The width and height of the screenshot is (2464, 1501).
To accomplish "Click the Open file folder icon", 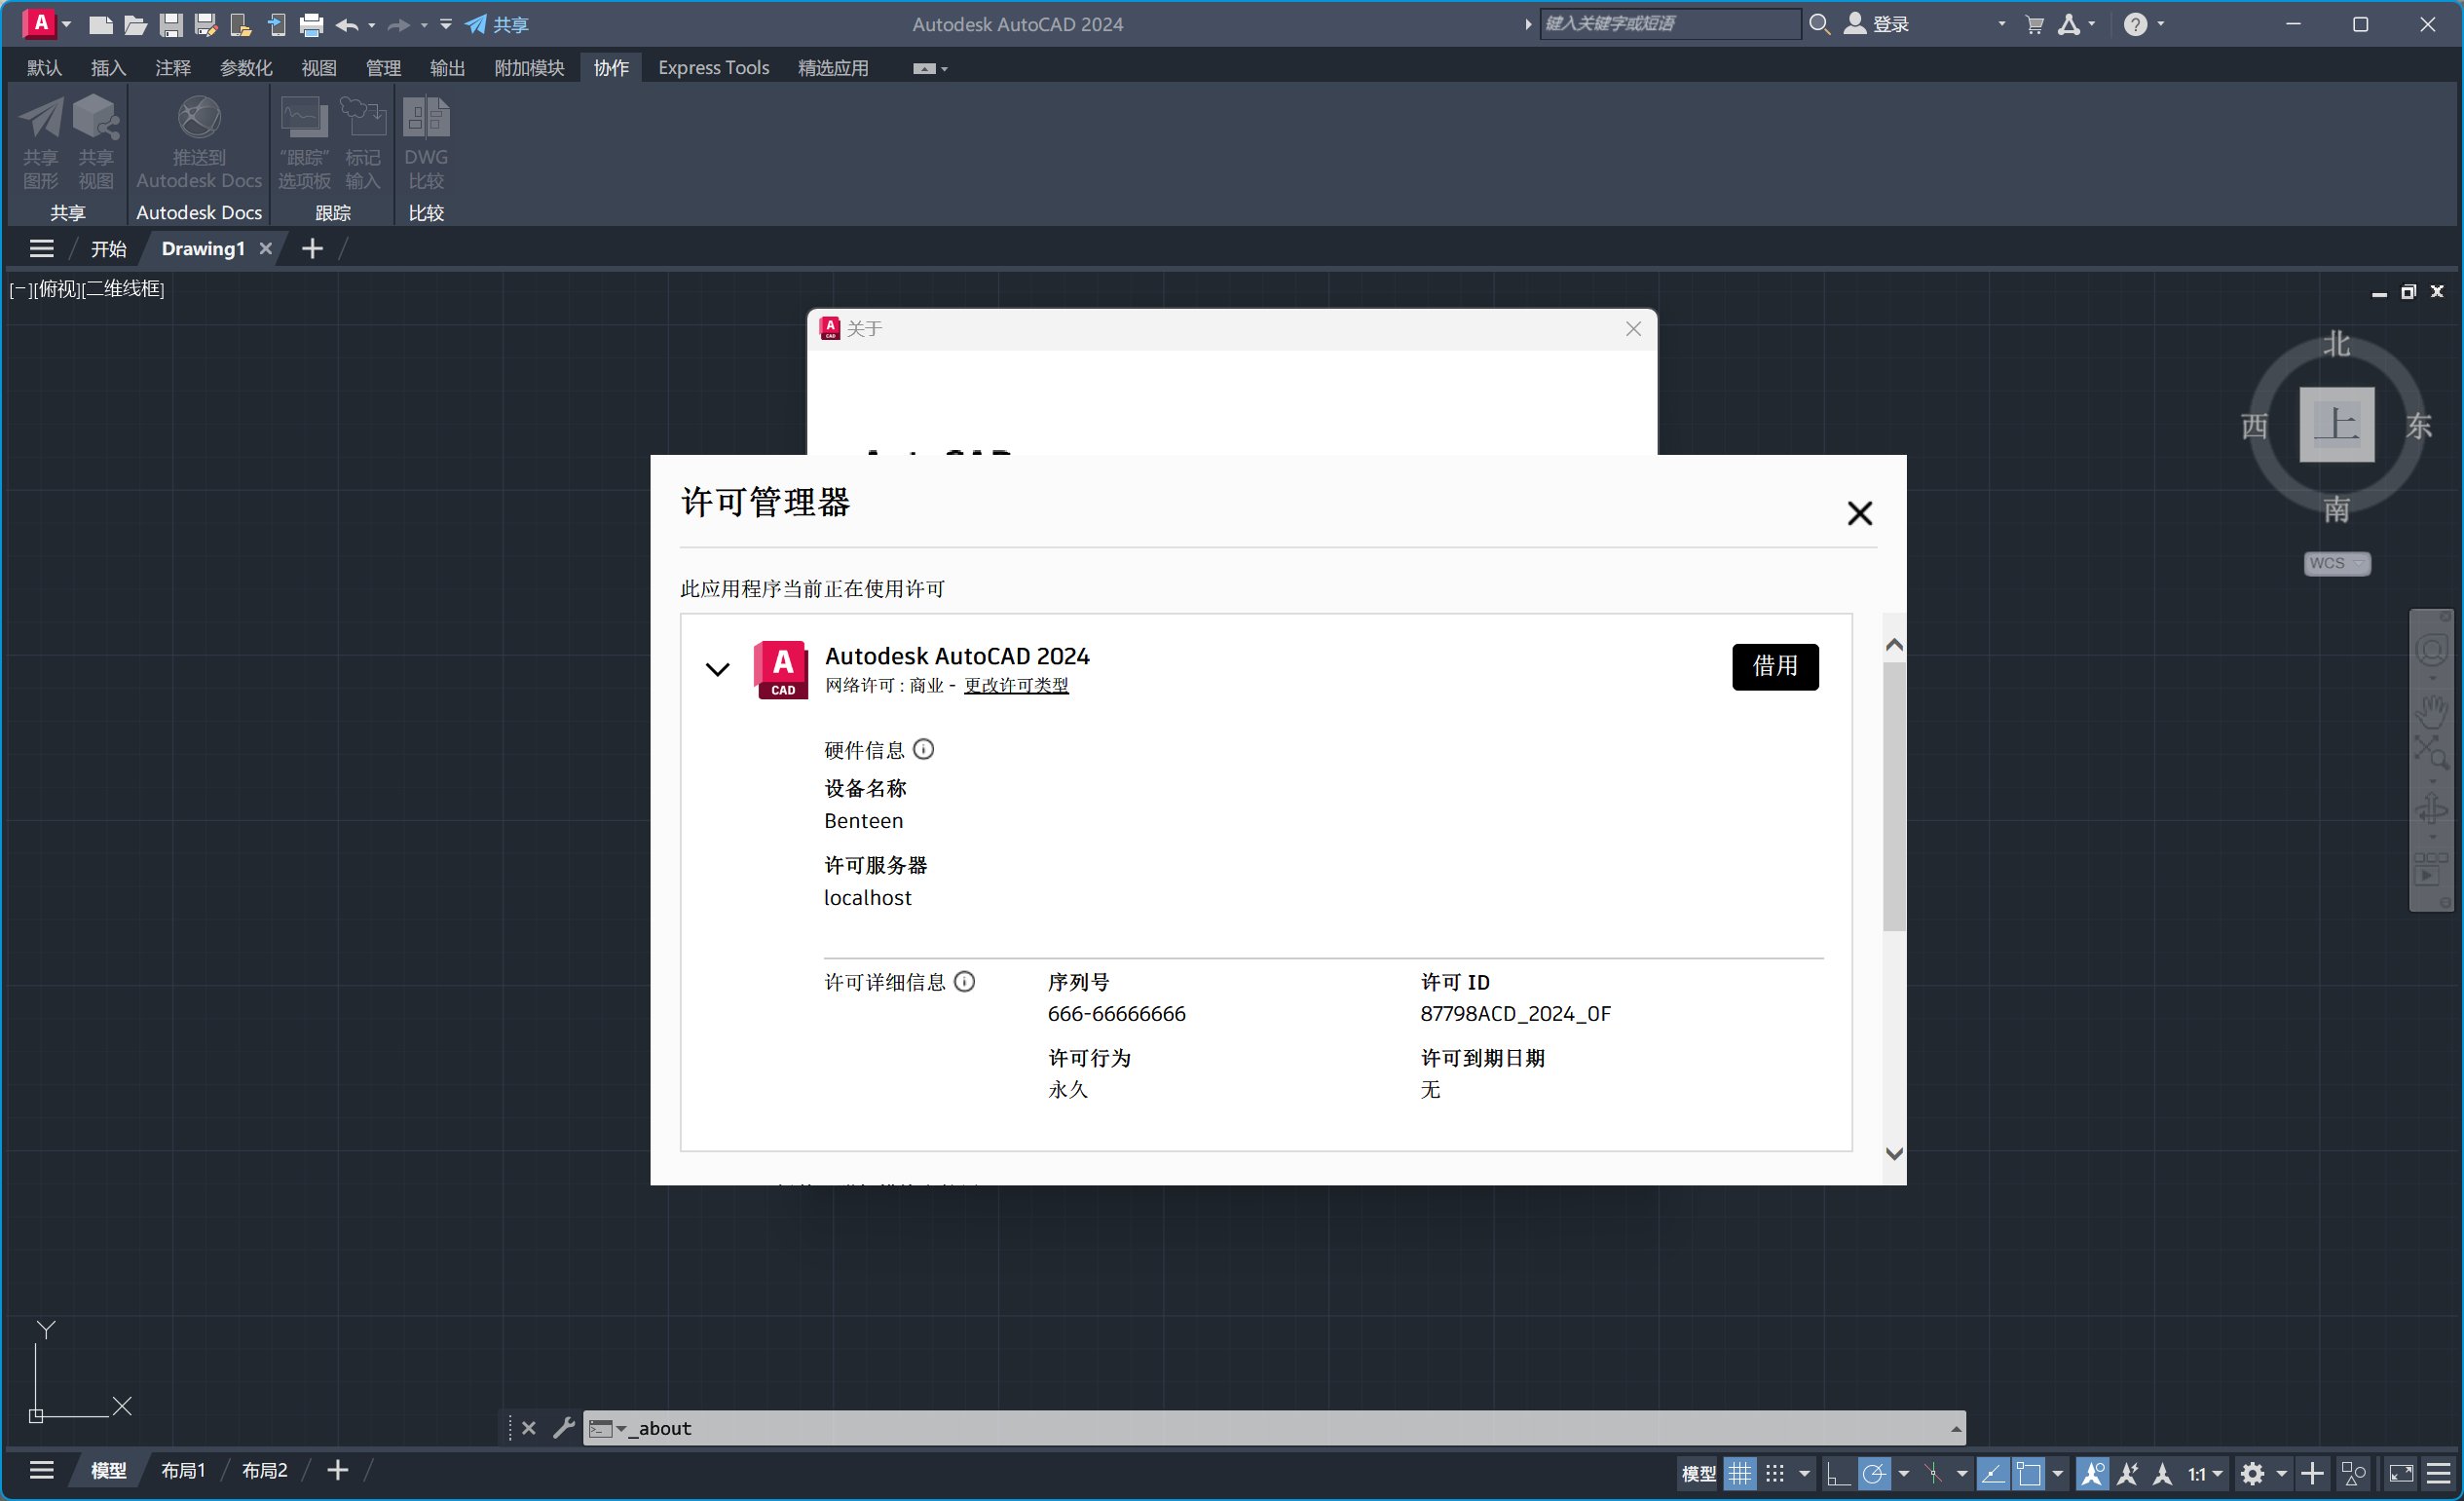I will tap(135, 25).
